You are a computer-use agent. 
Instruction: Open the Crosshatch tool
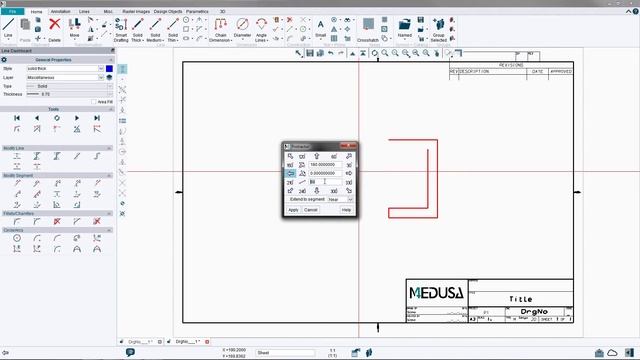(x=368, y=29)
